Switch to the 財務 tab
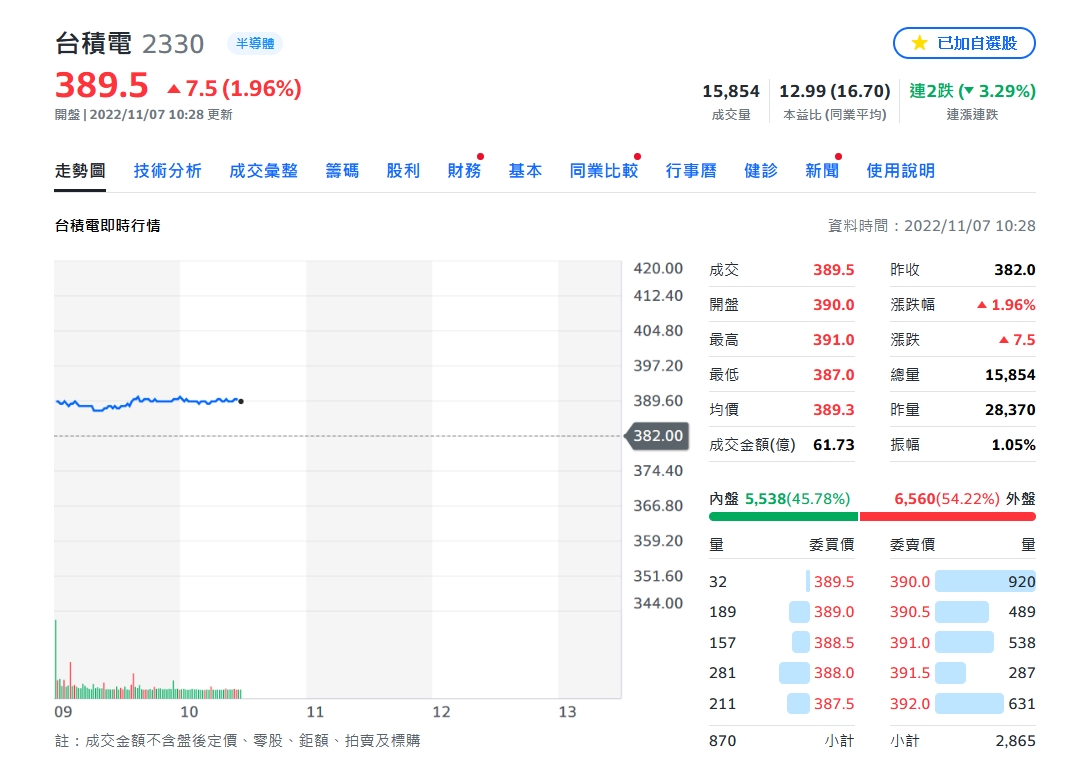The height and width of the screenshot is (764, 1068). [465, 171]
